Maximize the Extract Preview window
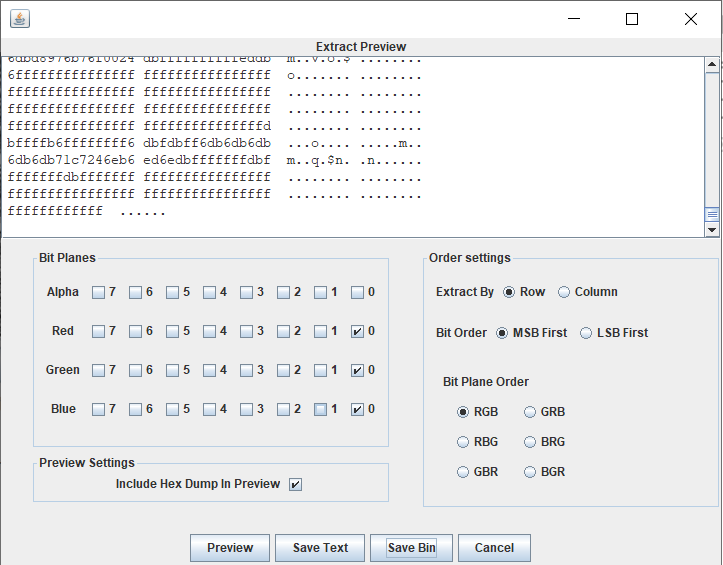This screenshot has height=565, width=723. coord(632,19)
